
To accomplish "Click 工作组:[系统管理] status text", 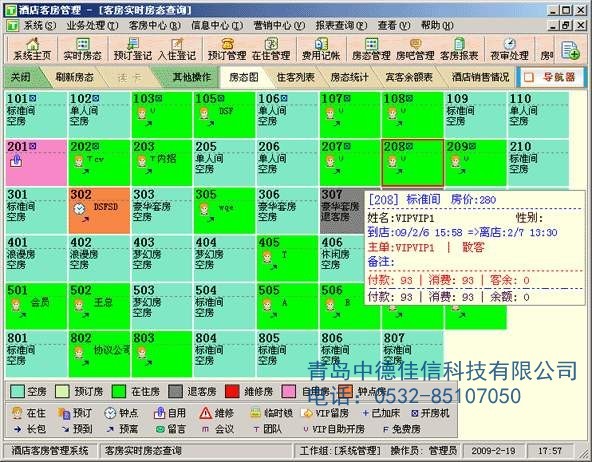I will pos(340,451).
